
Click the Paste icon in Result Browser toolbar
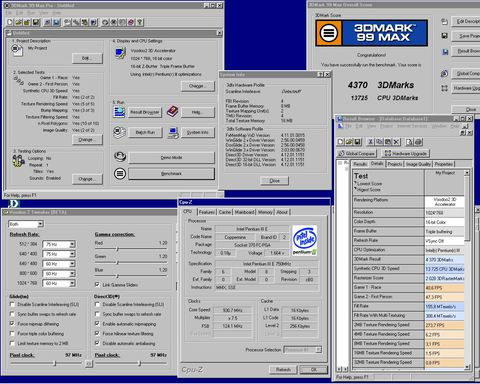[x=387, y=142]
